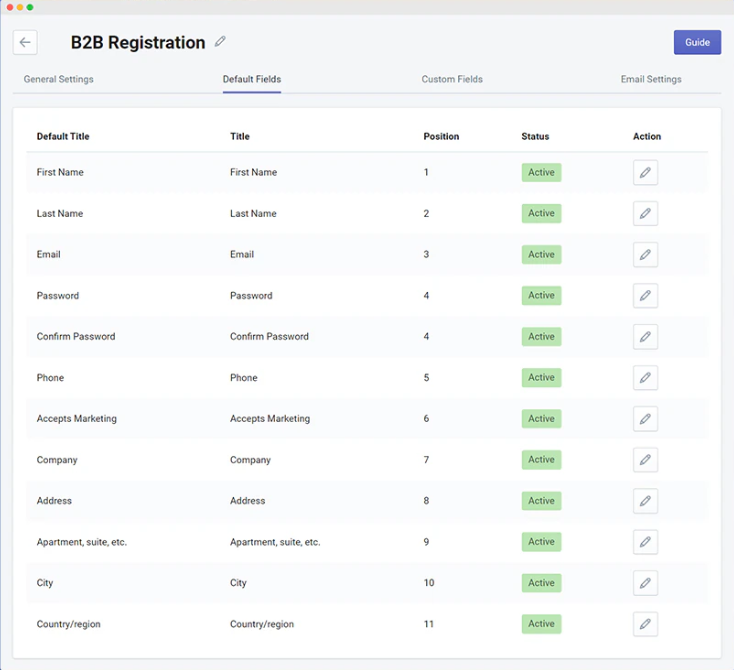Click edit icon for Email row
Viewport: 734px width, 670px height.
coord(645,255)
